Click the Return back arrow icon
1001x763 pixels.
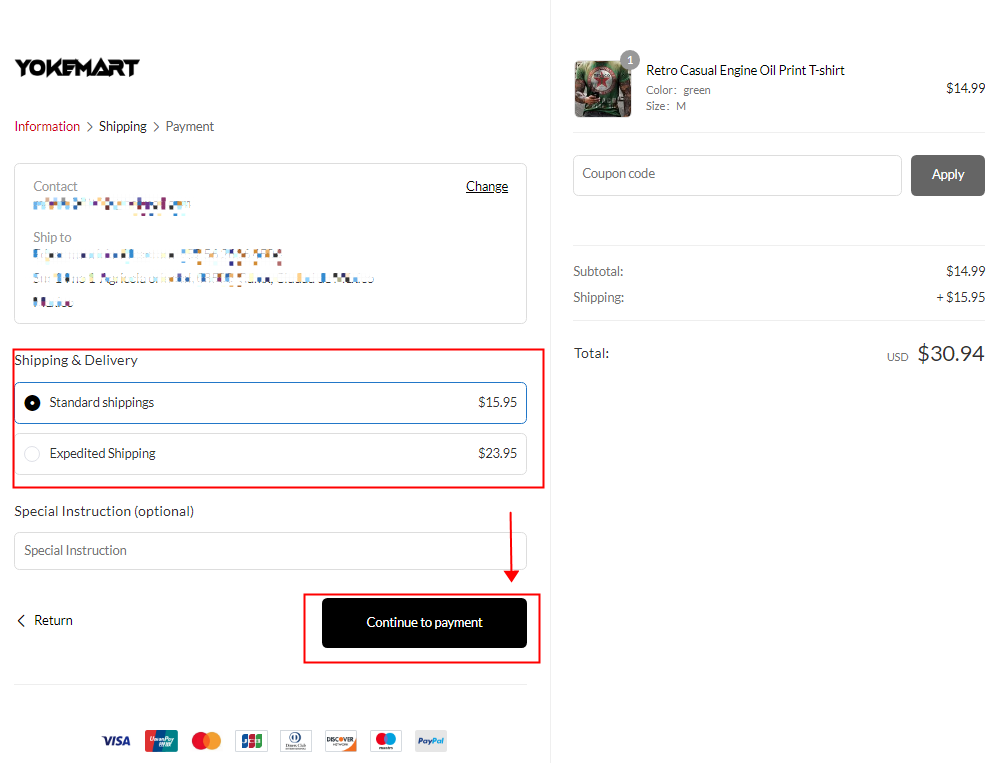(21, 621)
